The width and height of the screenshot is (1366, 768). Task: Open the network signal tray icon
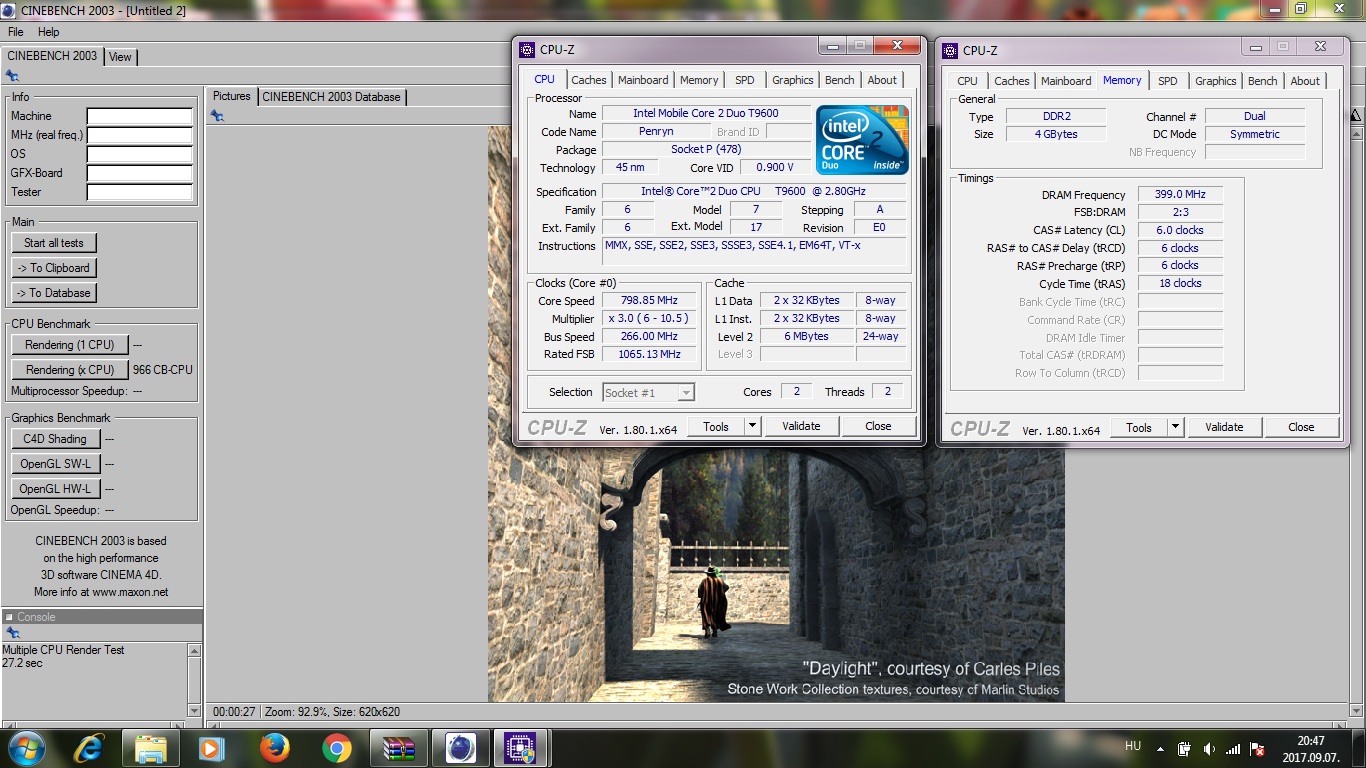pos(1233,748)
